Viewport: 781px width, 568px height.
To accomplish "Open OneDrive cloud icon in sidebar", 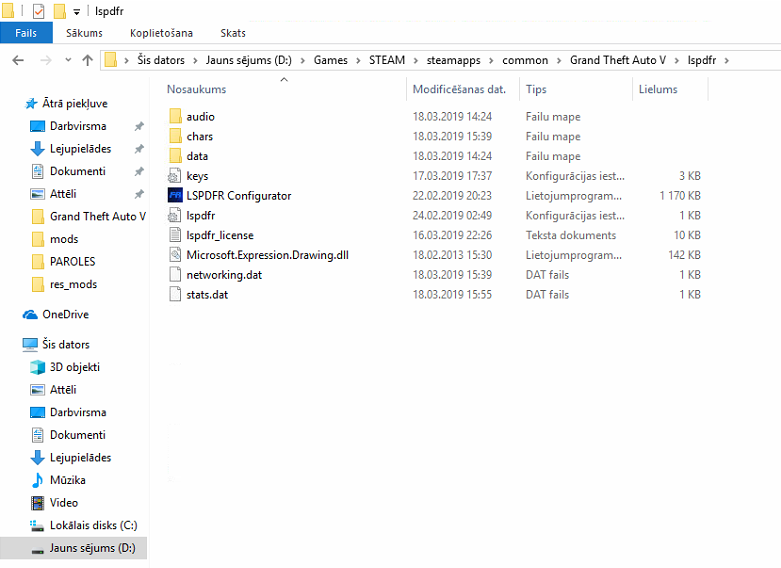I will 30,315.
